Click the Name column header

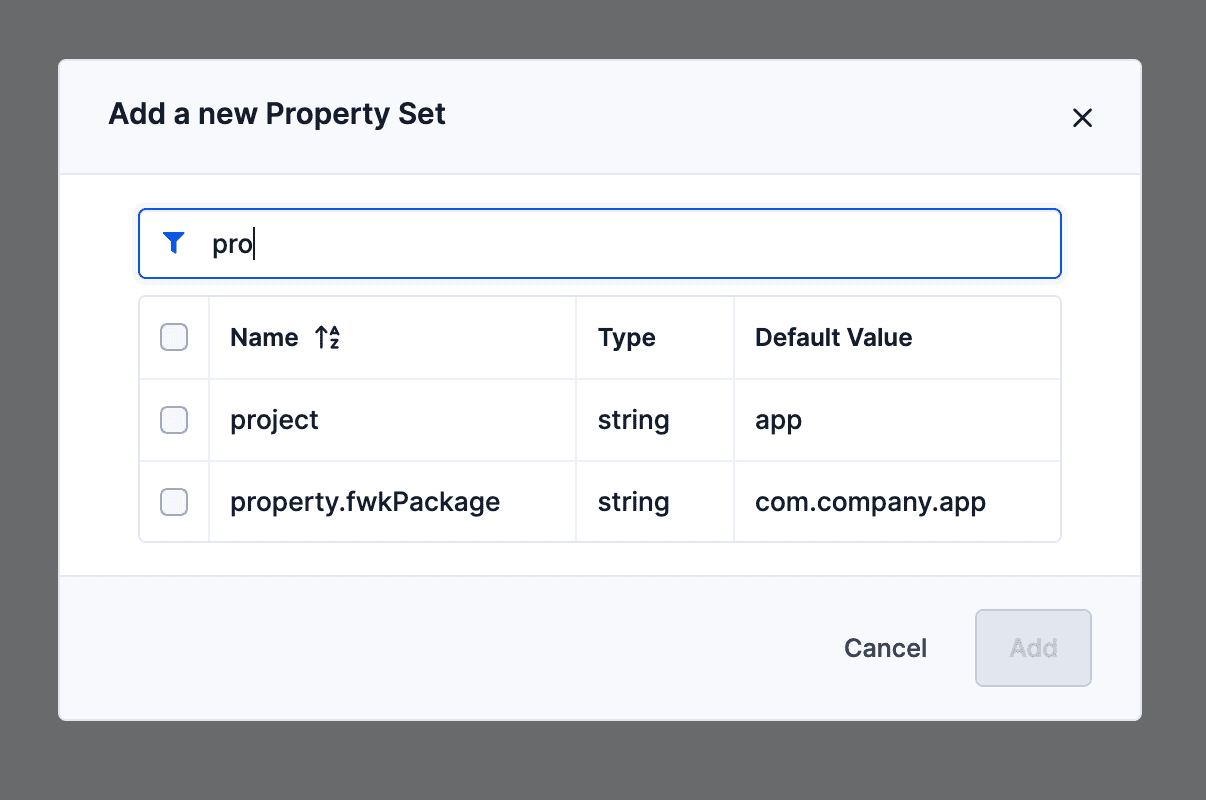pyautogui.click(x=264, y=337)
